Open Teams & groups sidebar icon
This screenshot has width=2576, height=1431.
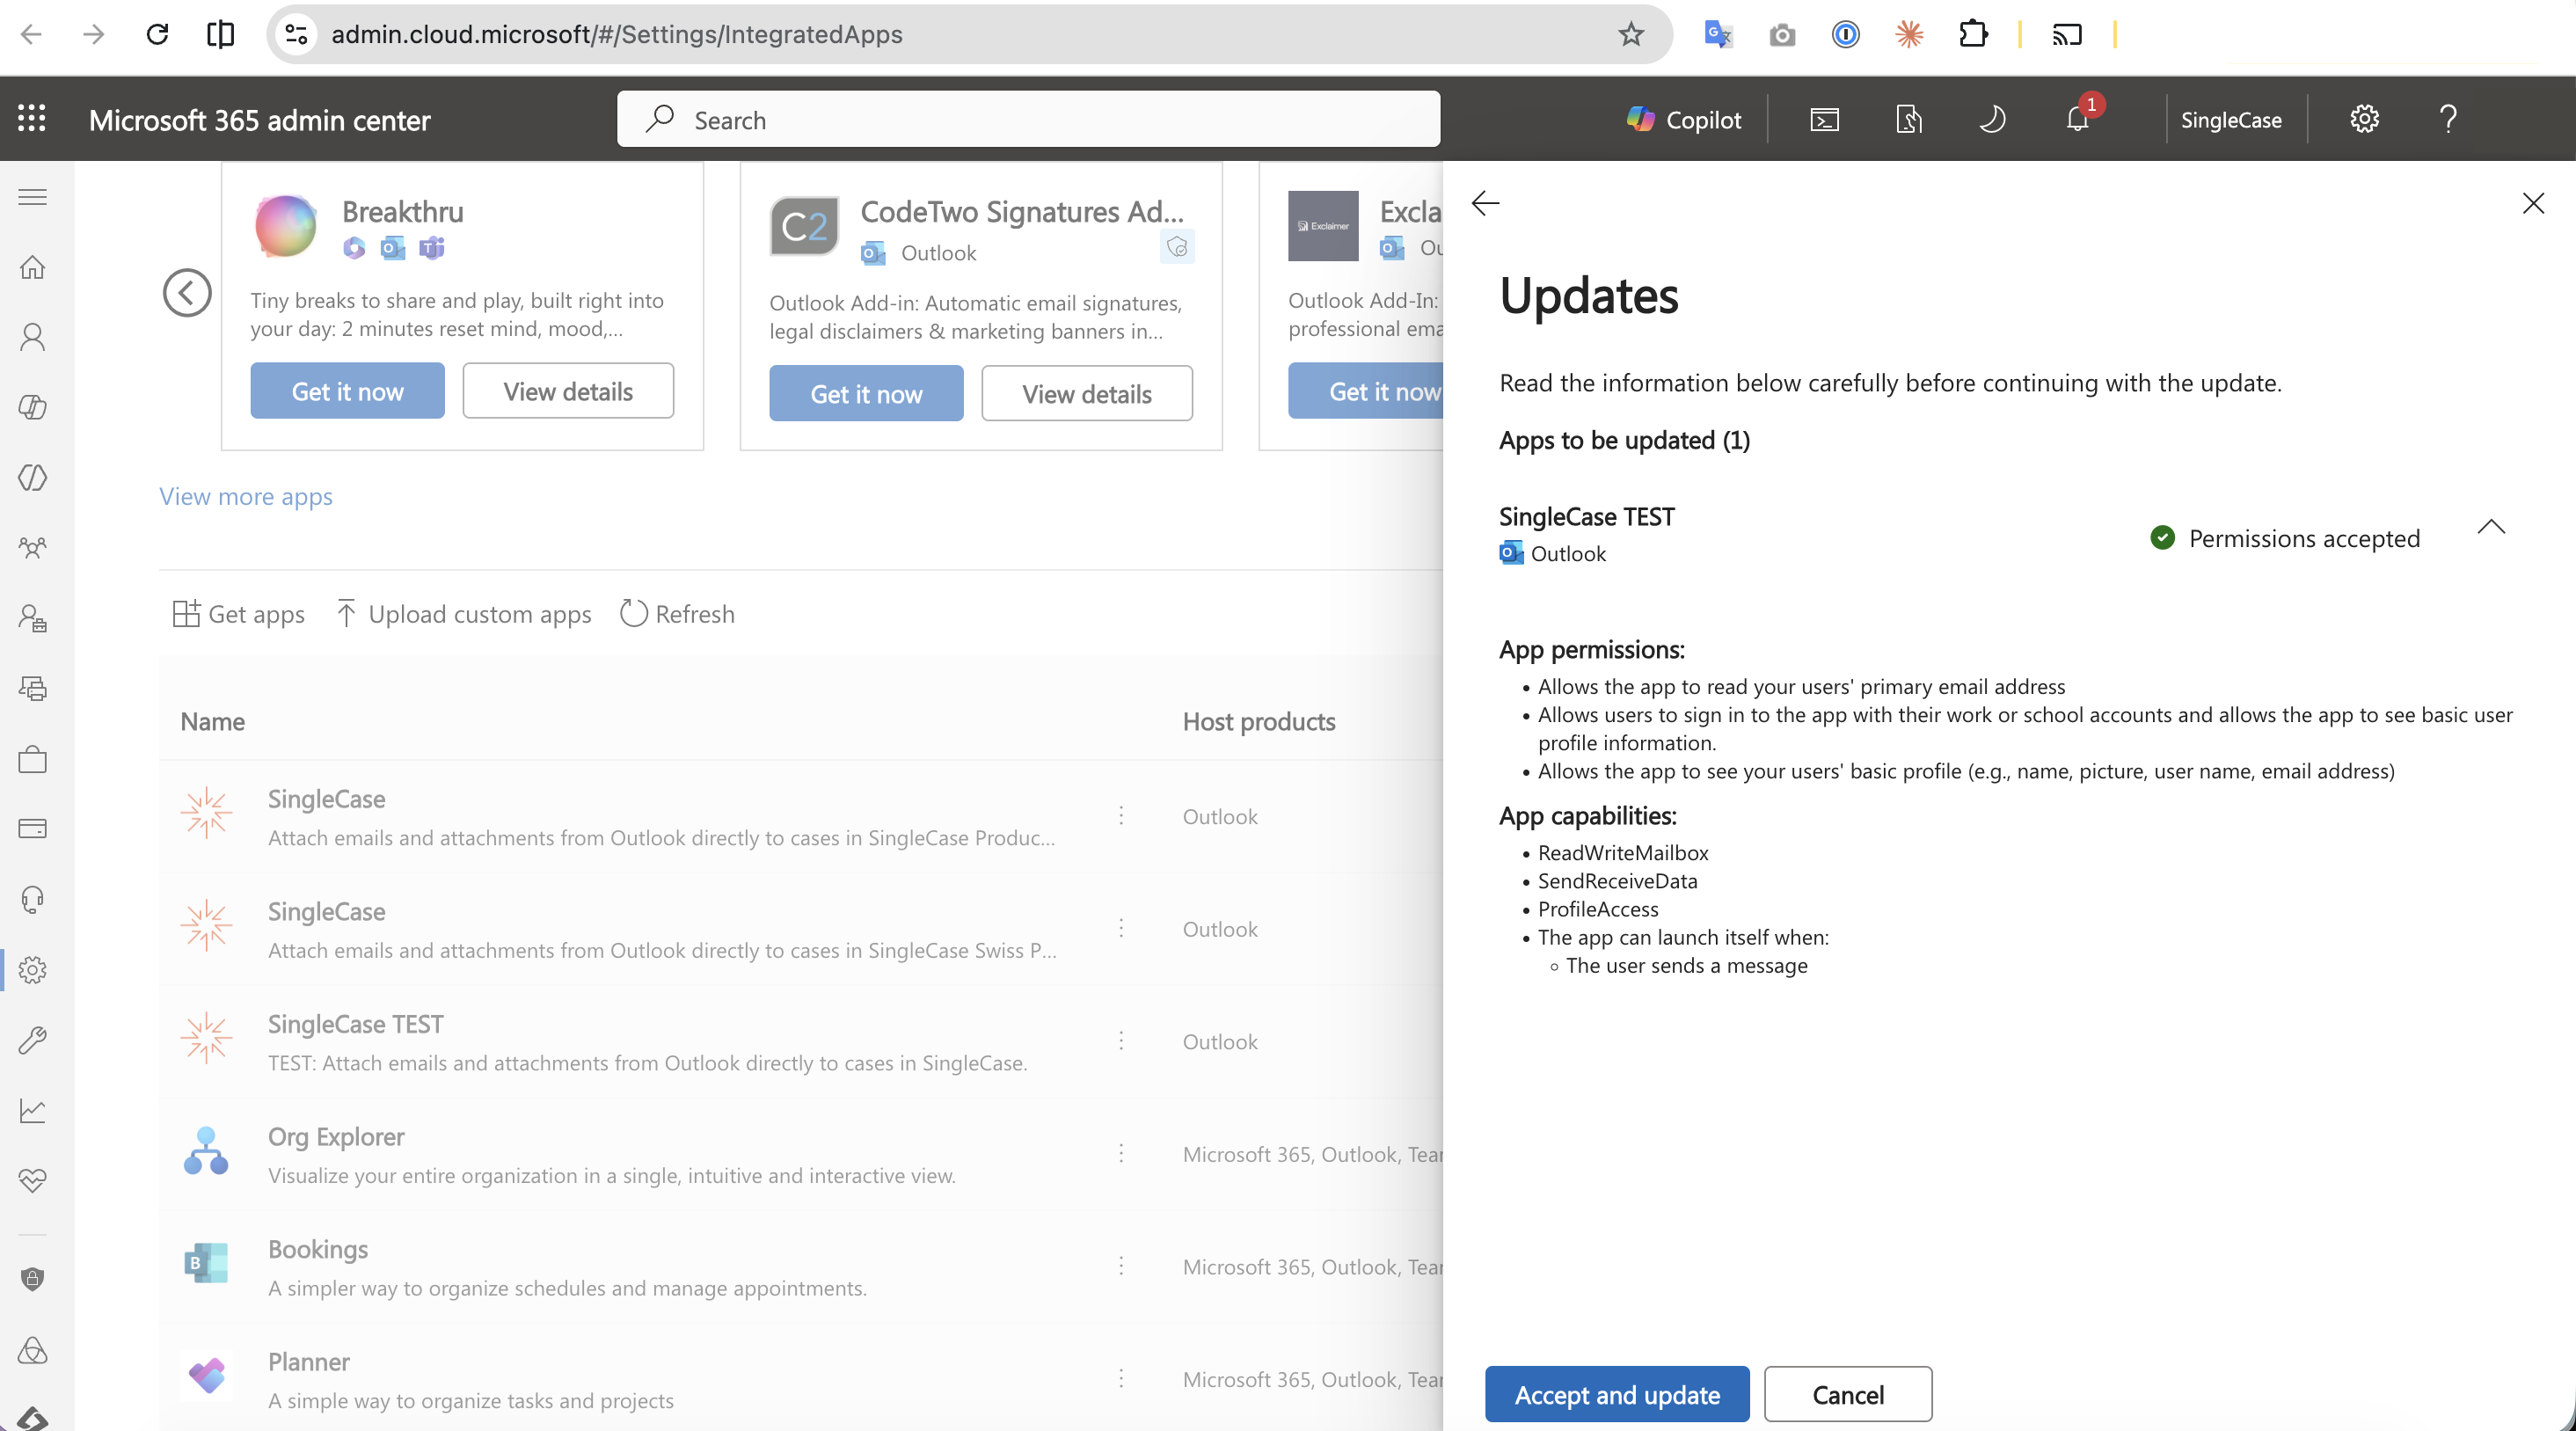(x=33, y=548)
